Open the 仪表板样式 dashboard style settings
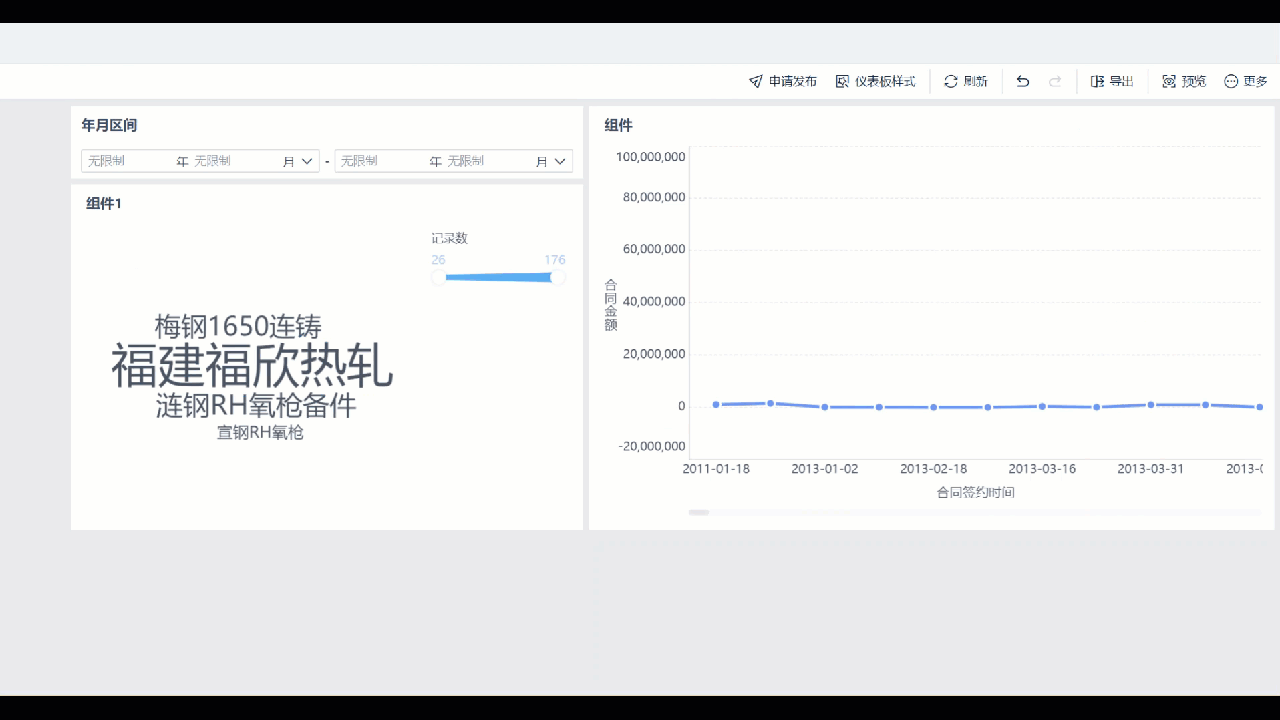The height and width of the screenshot is (720, 1280). coord(875,81)
